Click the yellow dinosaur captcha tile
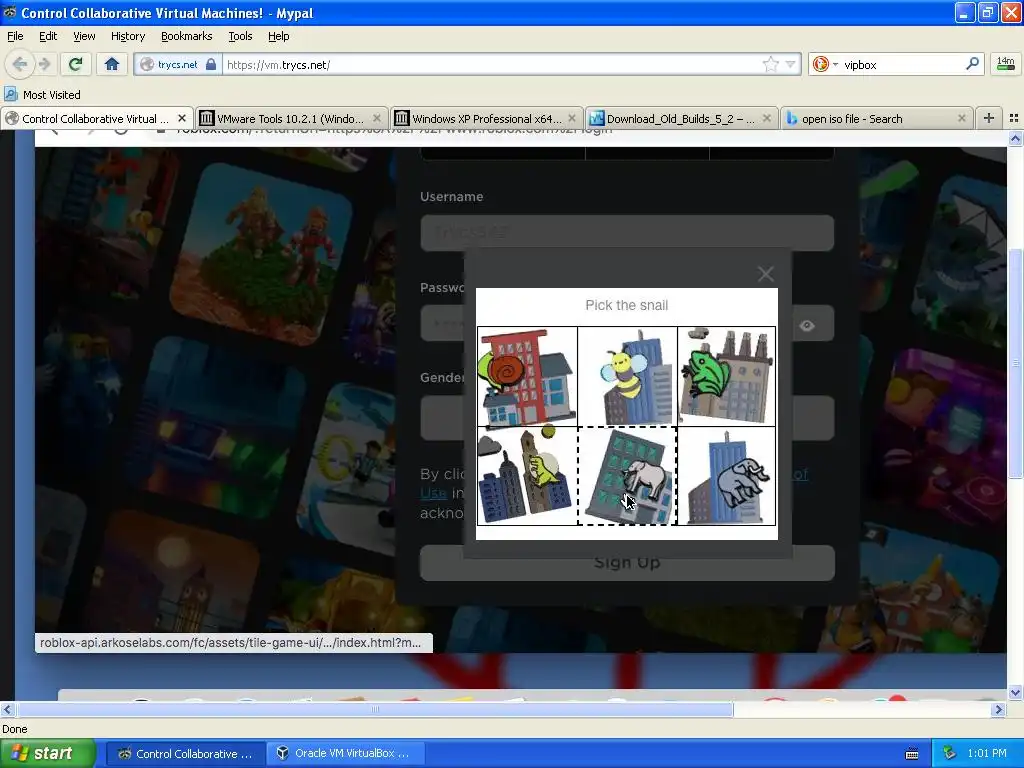The image size is (1024, 768). point(527,476)
